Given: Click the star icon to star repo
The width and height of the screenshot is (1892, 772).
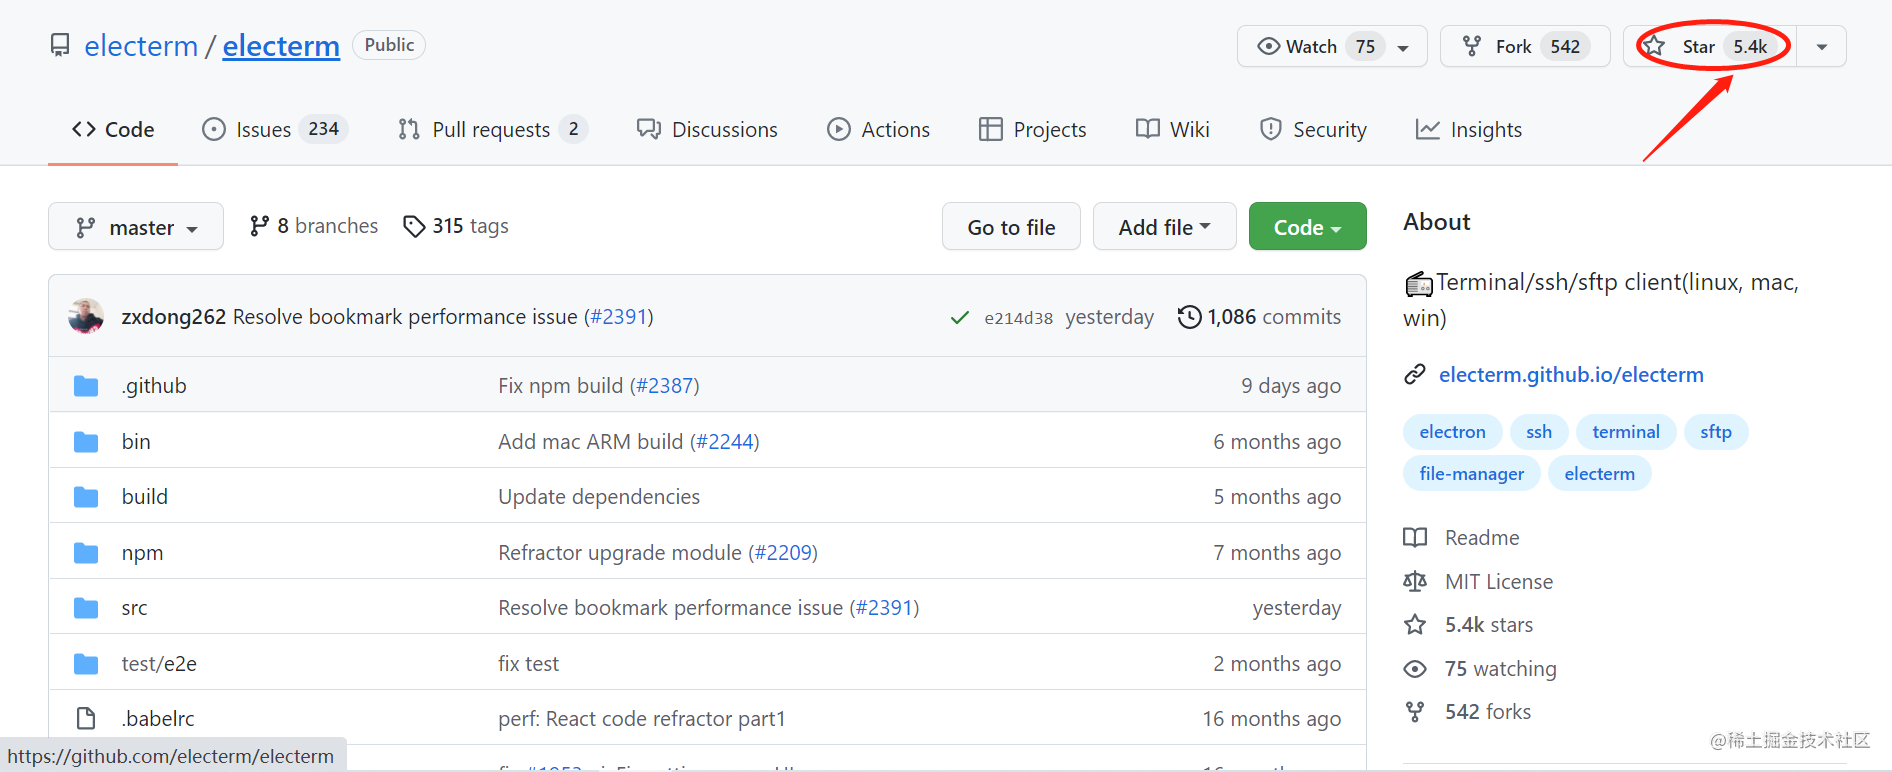Looking at the screenshot, I should [x=1654, y=46].
